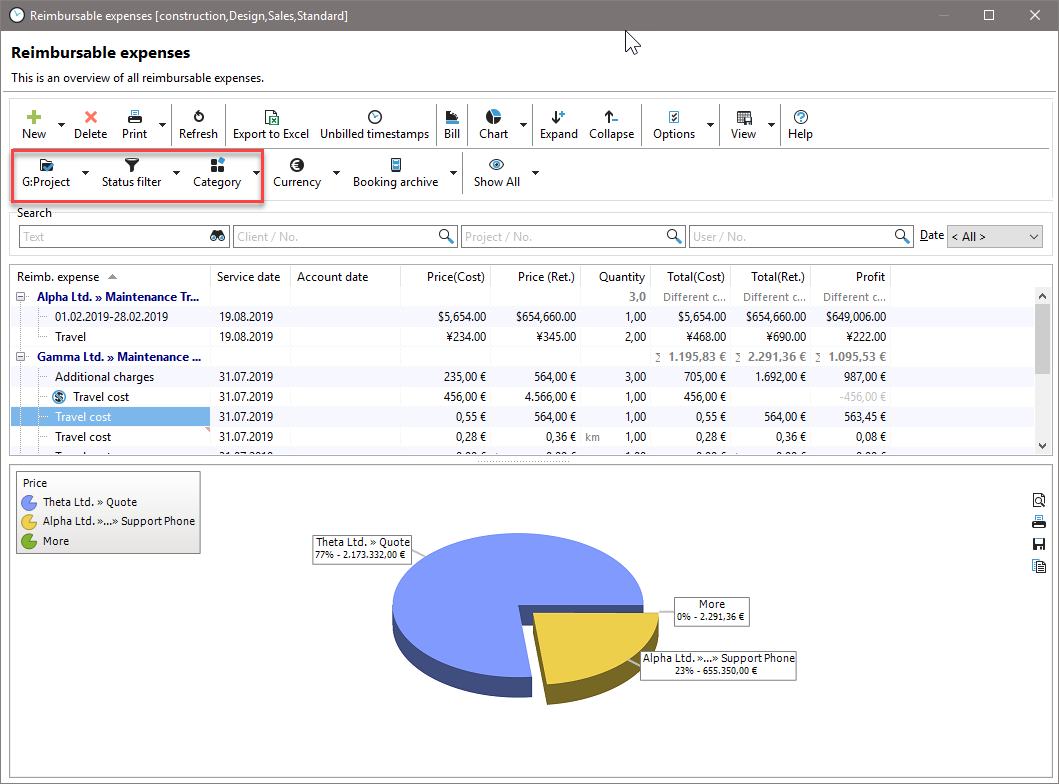Open the dropdown arrow next to New
Screen dimensions: 1059x784
coord(62,126)
